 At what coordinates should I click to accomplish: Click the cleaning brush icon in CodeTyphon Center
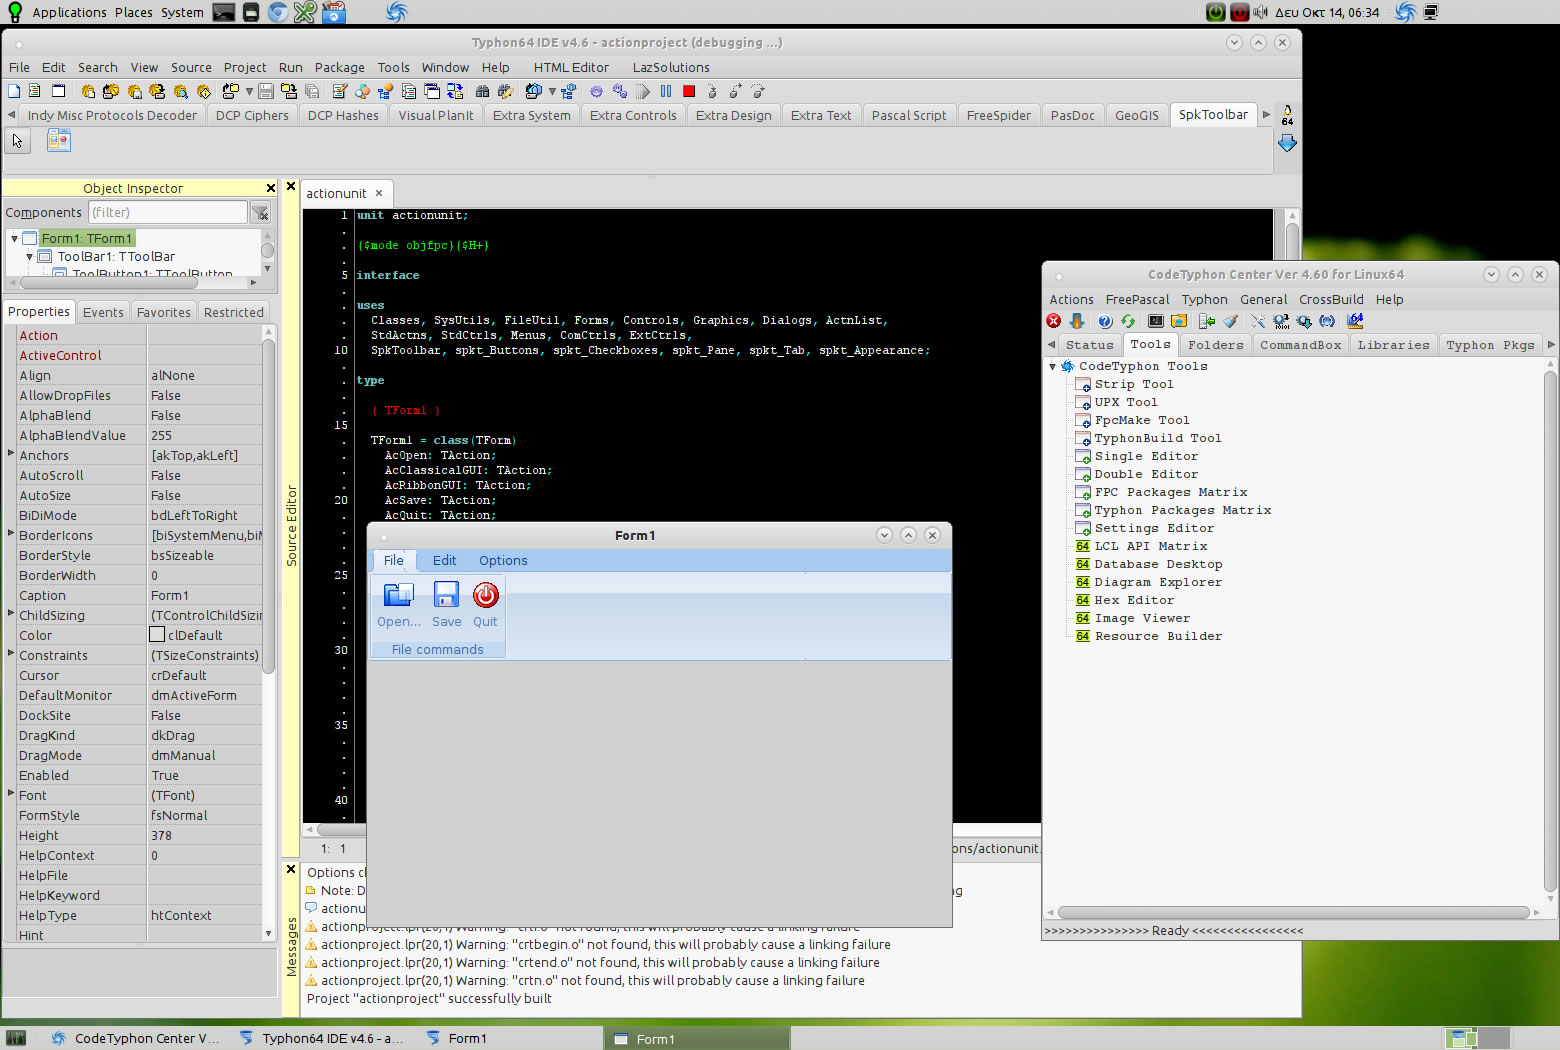tap(1230, 321)
